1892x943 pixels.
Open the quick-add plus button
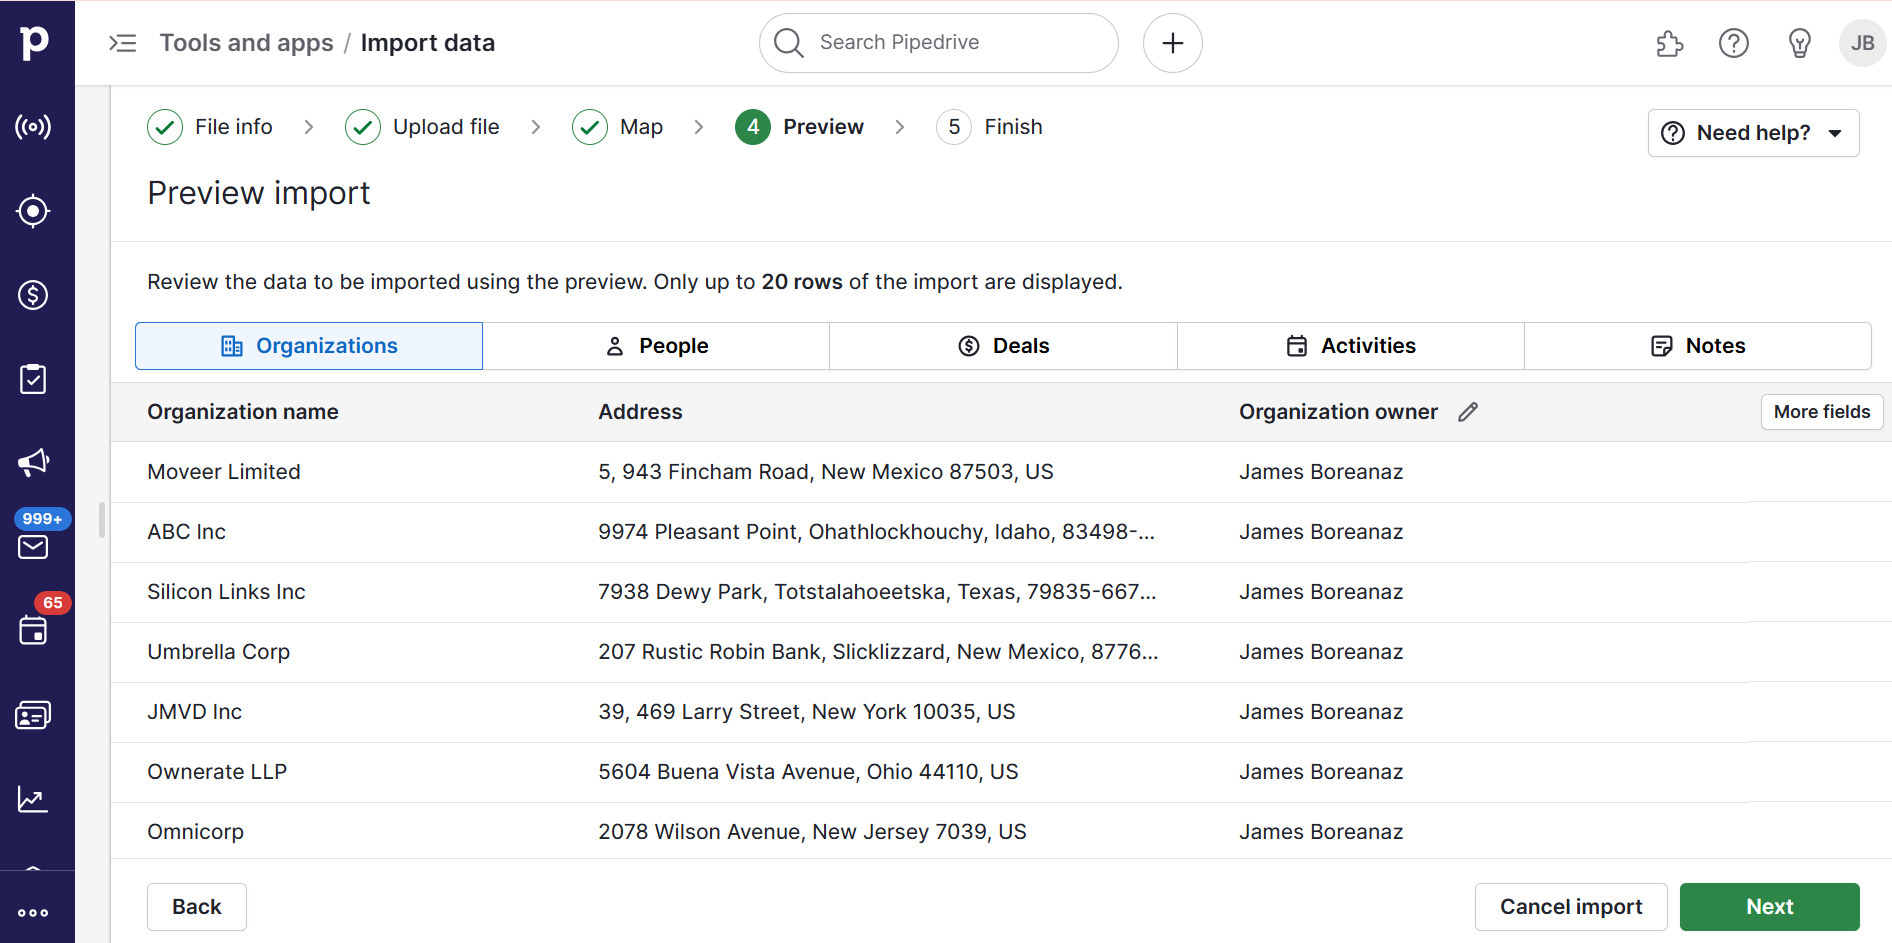pyautogui.click(x=1172, y=43)
